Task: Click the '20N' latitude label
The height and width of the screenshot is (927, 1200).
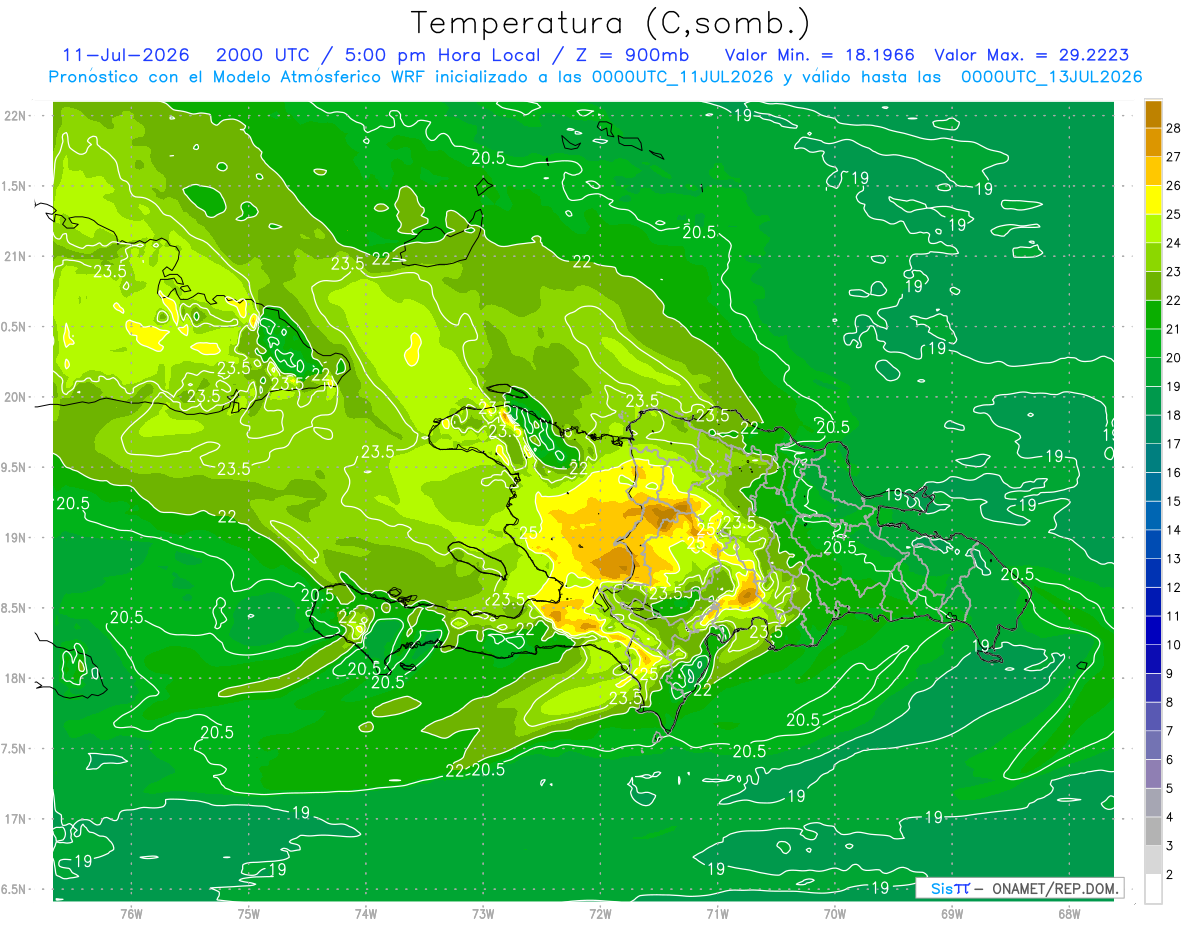Action: click(x=15, y=397)
